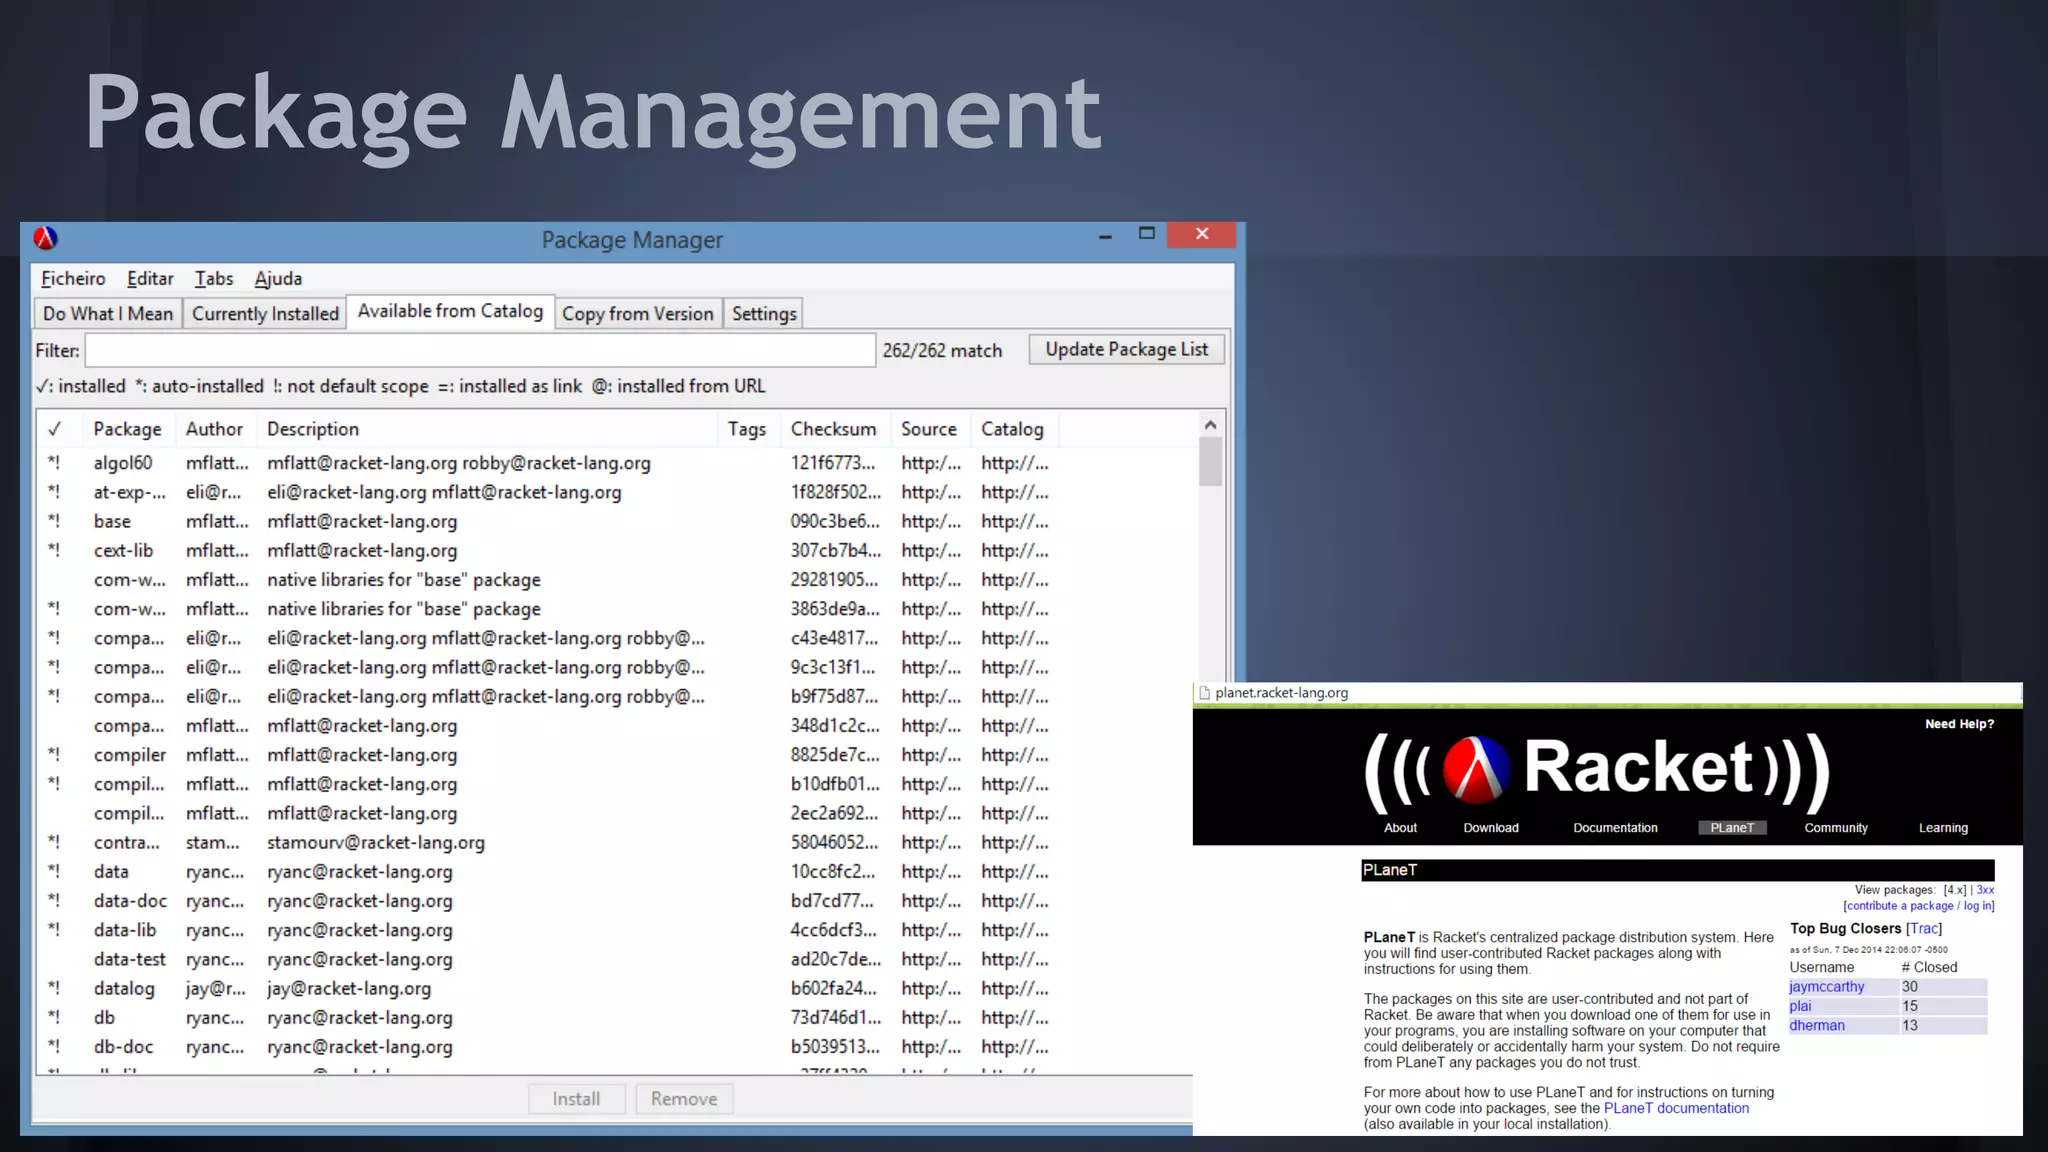Open the Copy from Version tab
This screenshot has width=2048, height=1152.
(638, 314)
